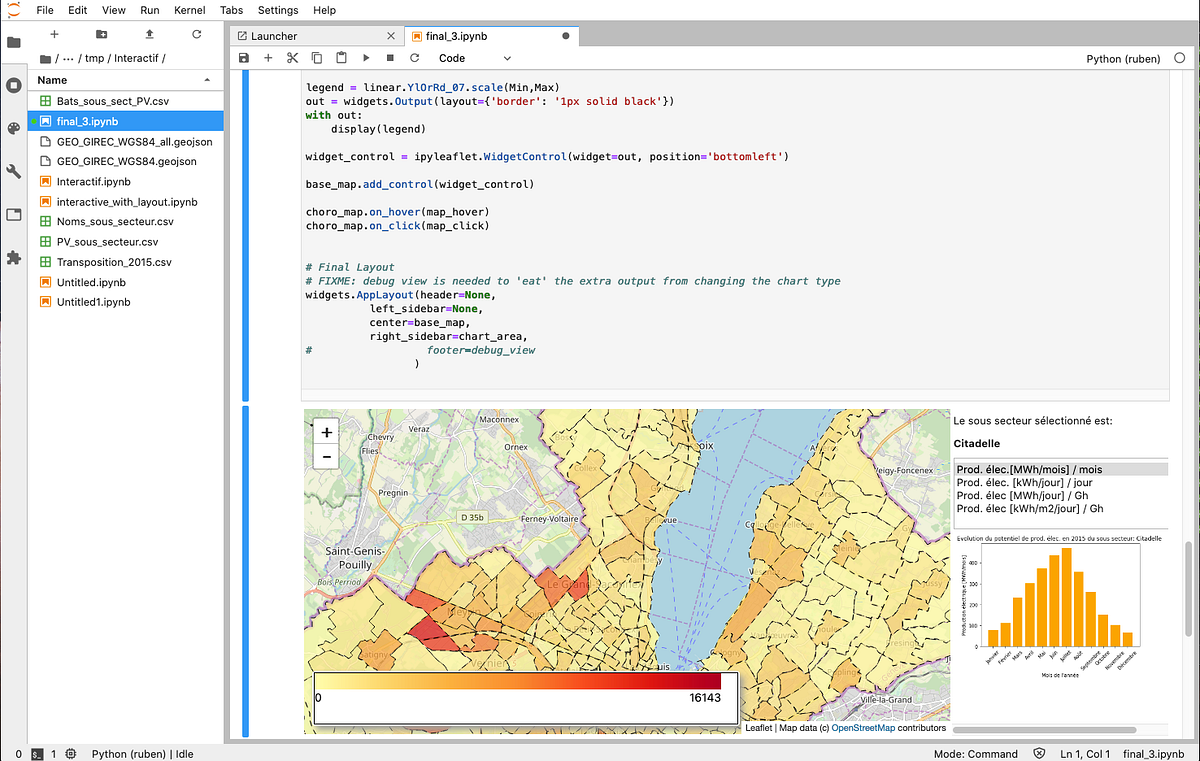This screenshot has height=761, width=1200.
Task: Open the running terminals and kernels panel
Action: click(x=13, y=84)
